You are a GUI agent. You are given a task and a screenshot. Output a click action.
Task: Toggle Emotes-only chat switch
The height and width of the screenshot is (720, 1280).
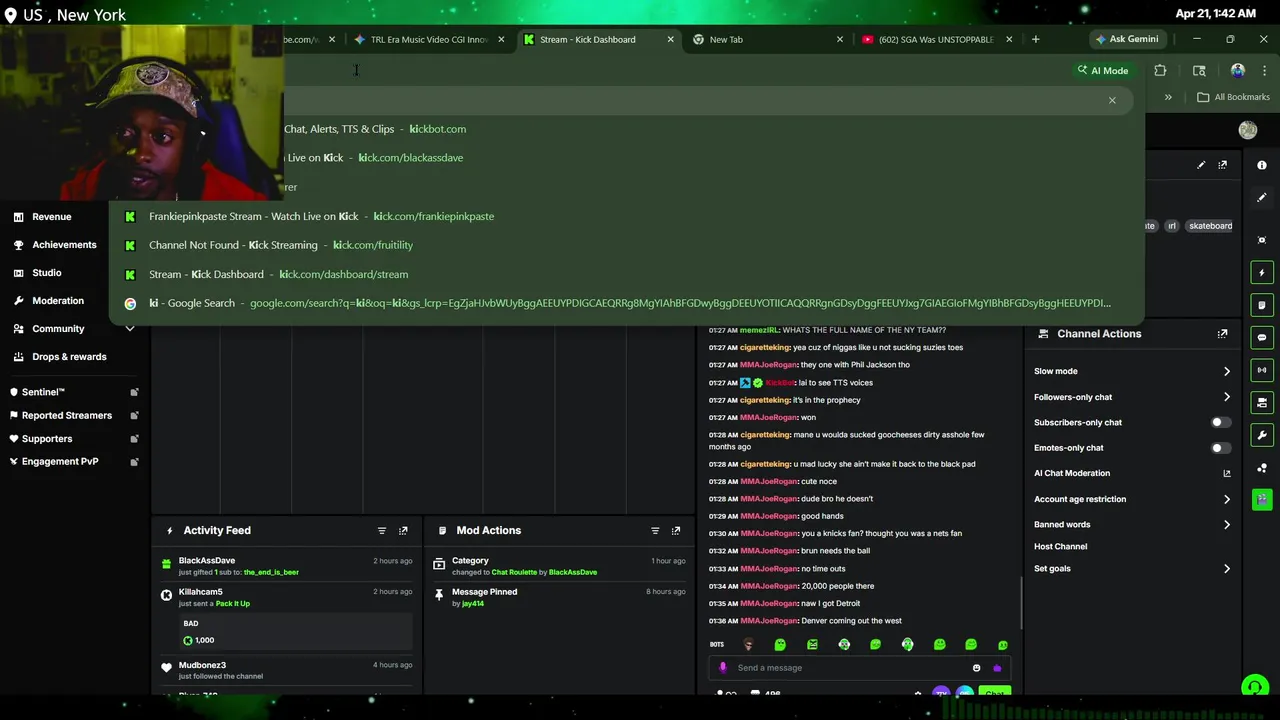pyautogui.click(x=1220, y=448)
